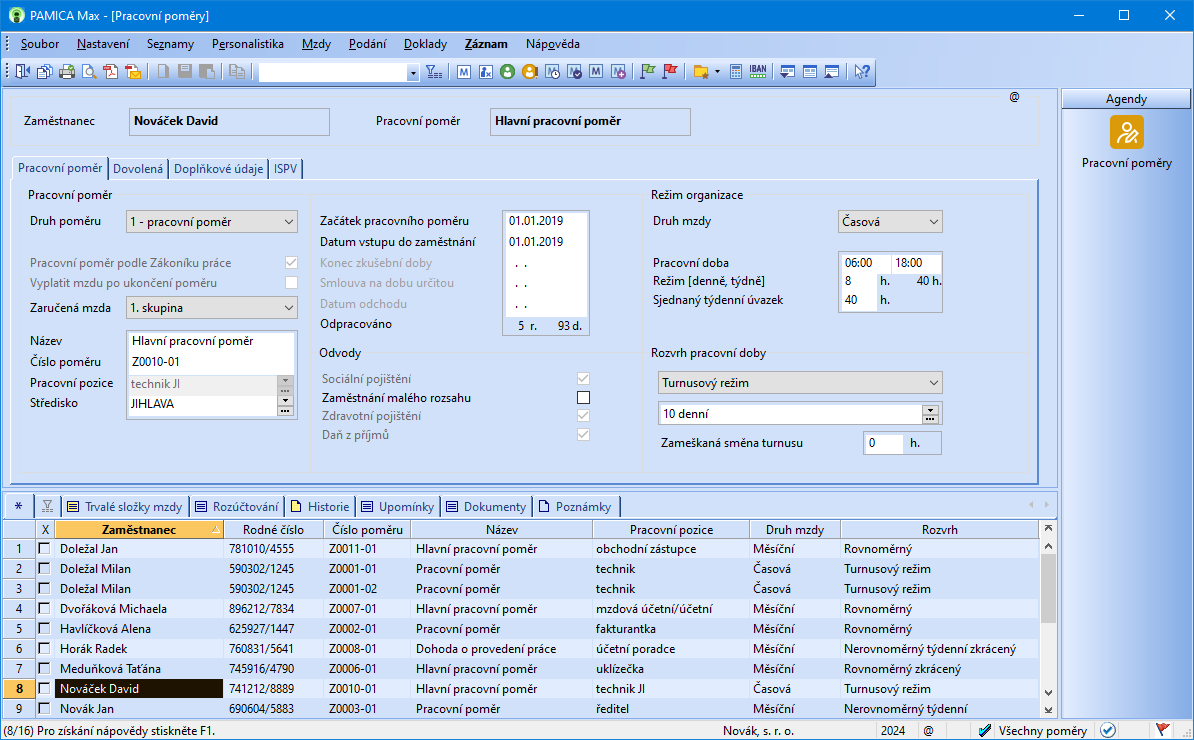Click dropdown arrow beside Středisko JIHLAVA

coord(286,400)
